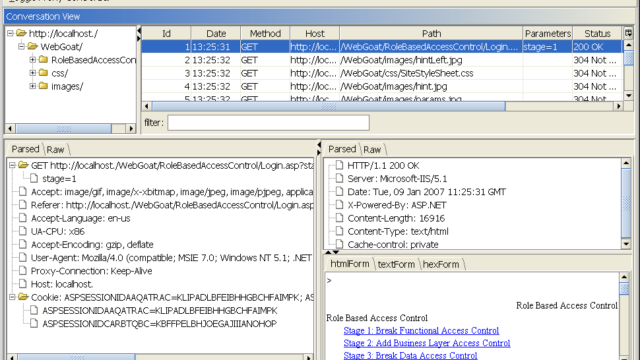Click the Server header document icon
Screen dimensions: 640x360
(x=339, y=178)
